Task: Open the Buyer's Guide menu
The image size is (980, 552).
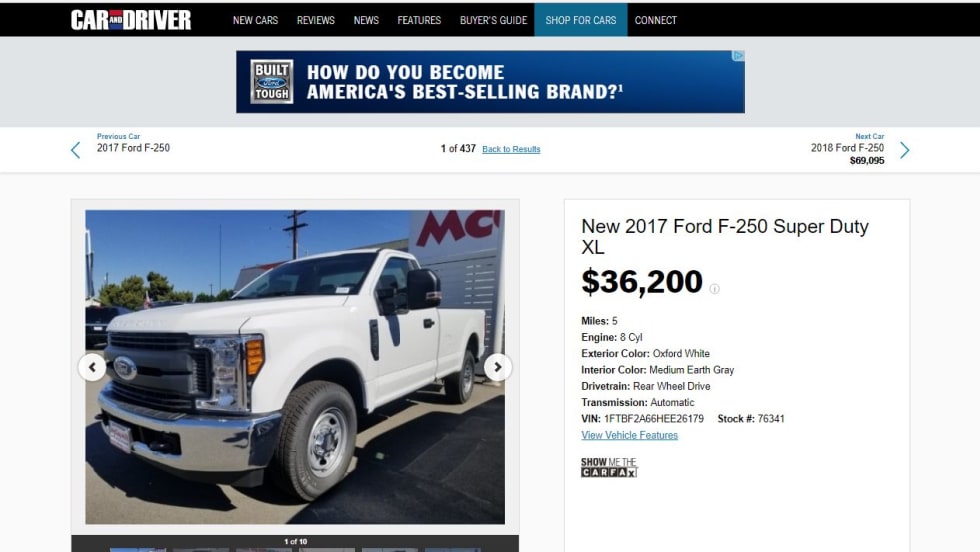Action: tap(493, 20)
